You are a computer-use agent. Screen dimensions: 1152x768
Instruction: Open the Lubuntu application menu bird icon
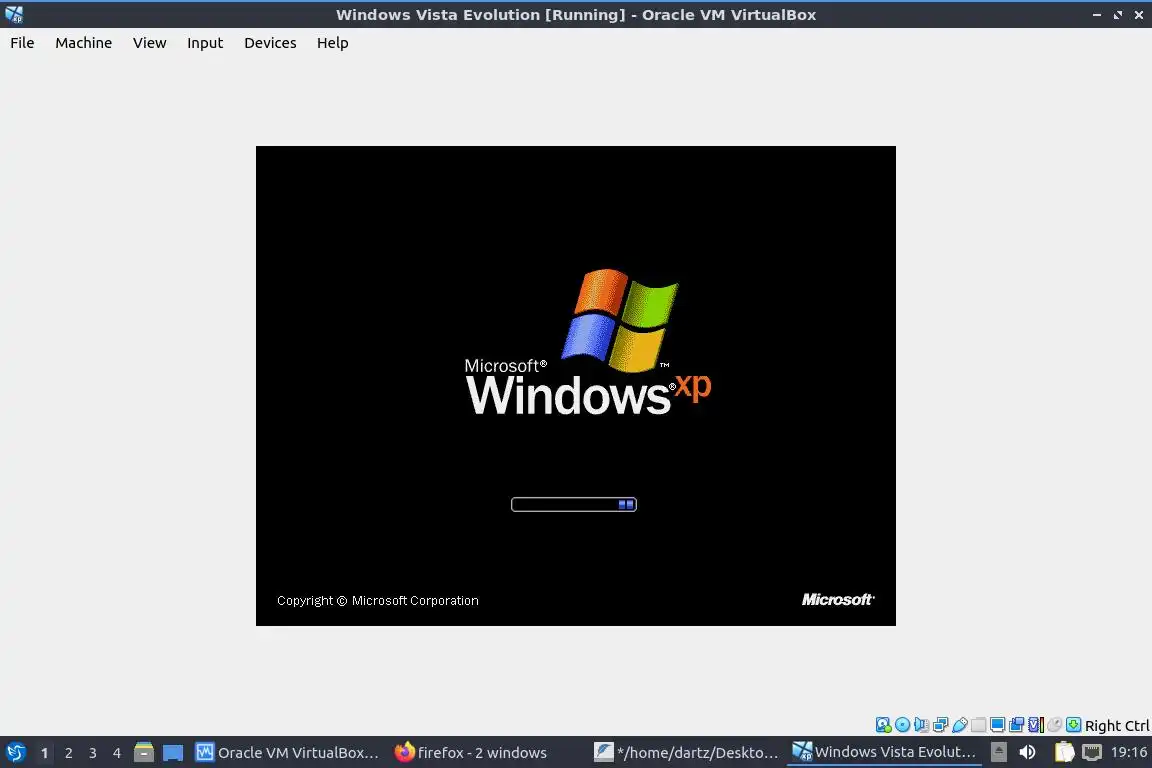click(15, 752)
